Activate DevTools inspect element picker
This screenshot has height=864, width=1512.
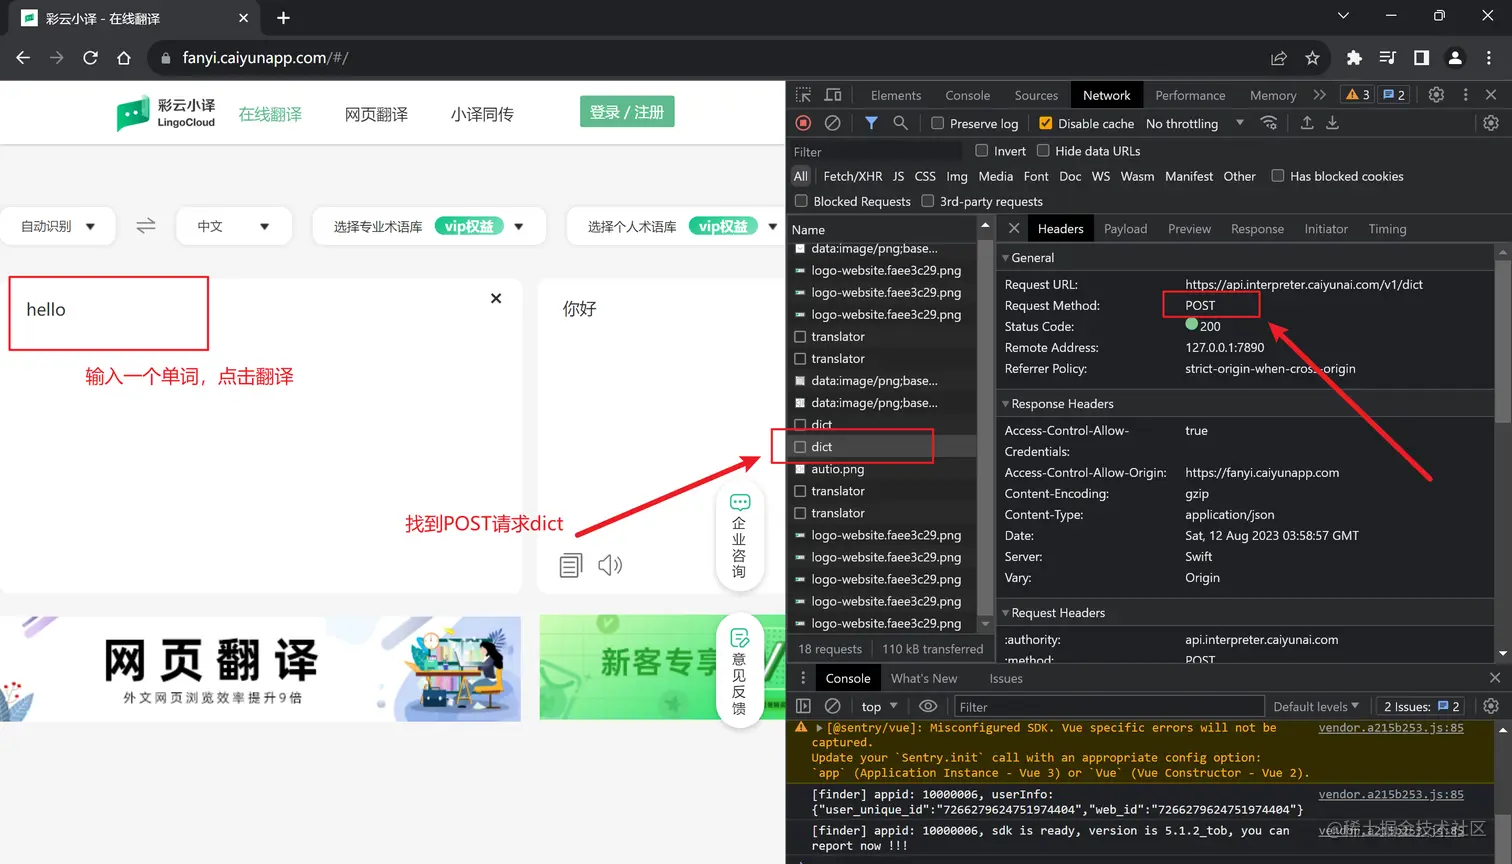pos(803,95)
